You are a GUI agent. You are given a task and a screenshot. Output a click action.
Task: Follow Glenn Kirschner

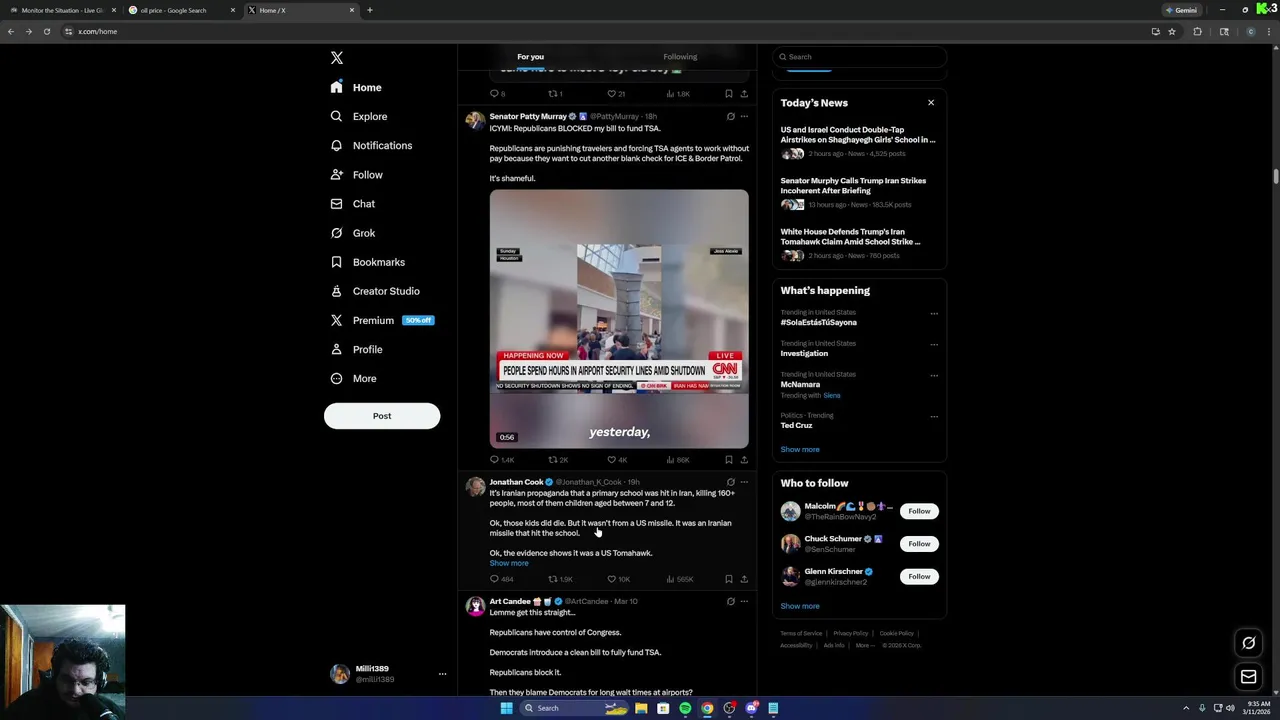(919, 576)
